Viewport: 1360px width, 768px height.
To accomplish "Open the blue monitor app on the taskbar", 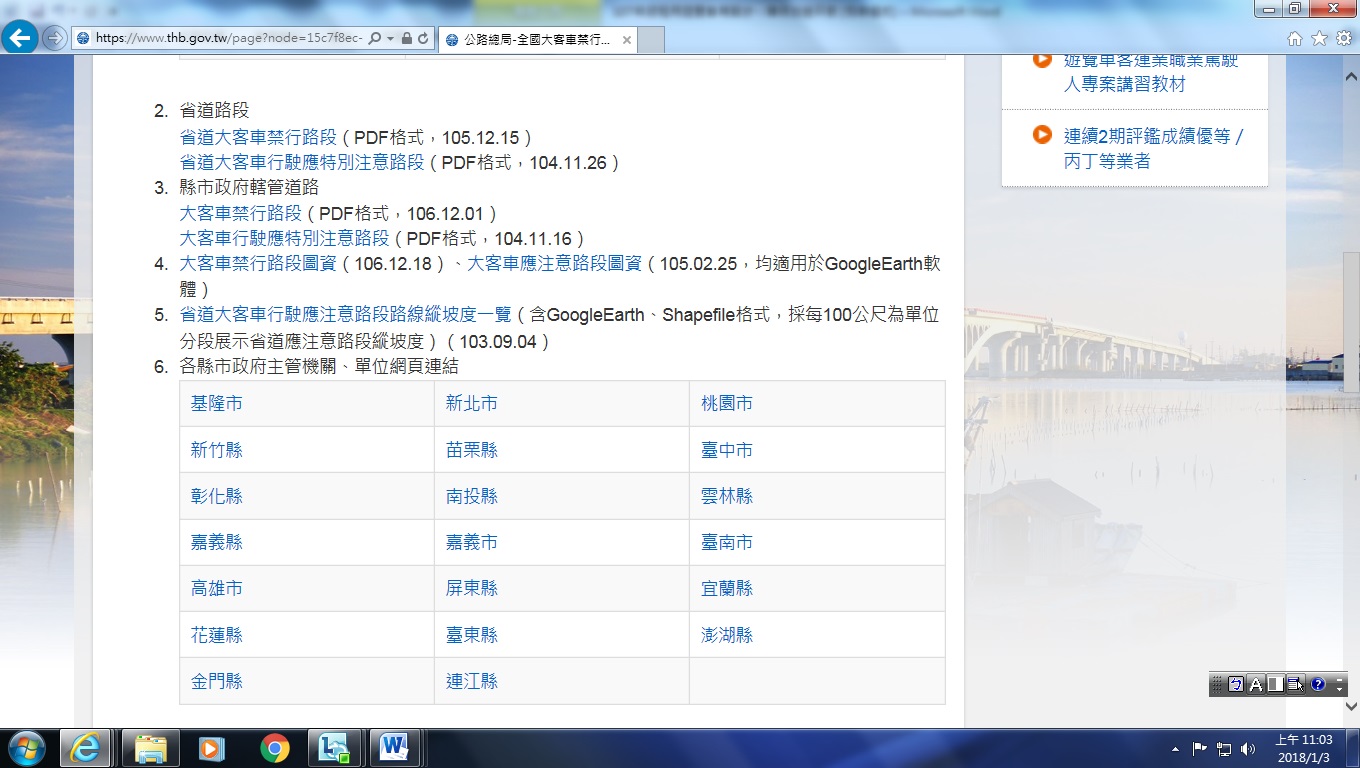I will [333, 748].
